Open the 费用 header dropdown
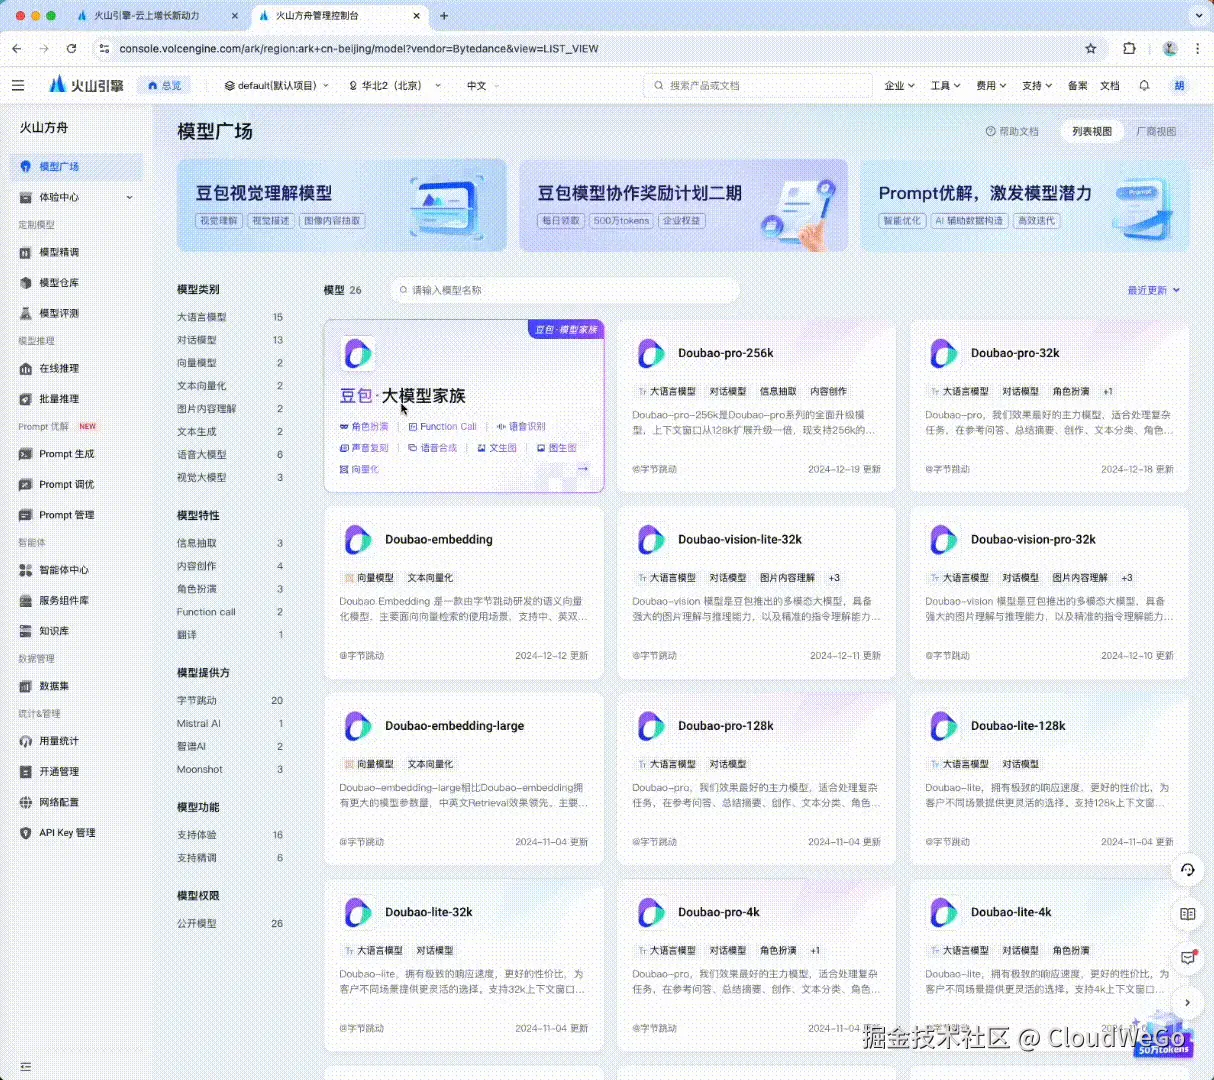The height and width of the screenshot is (1080, 1214). [991, 86]
